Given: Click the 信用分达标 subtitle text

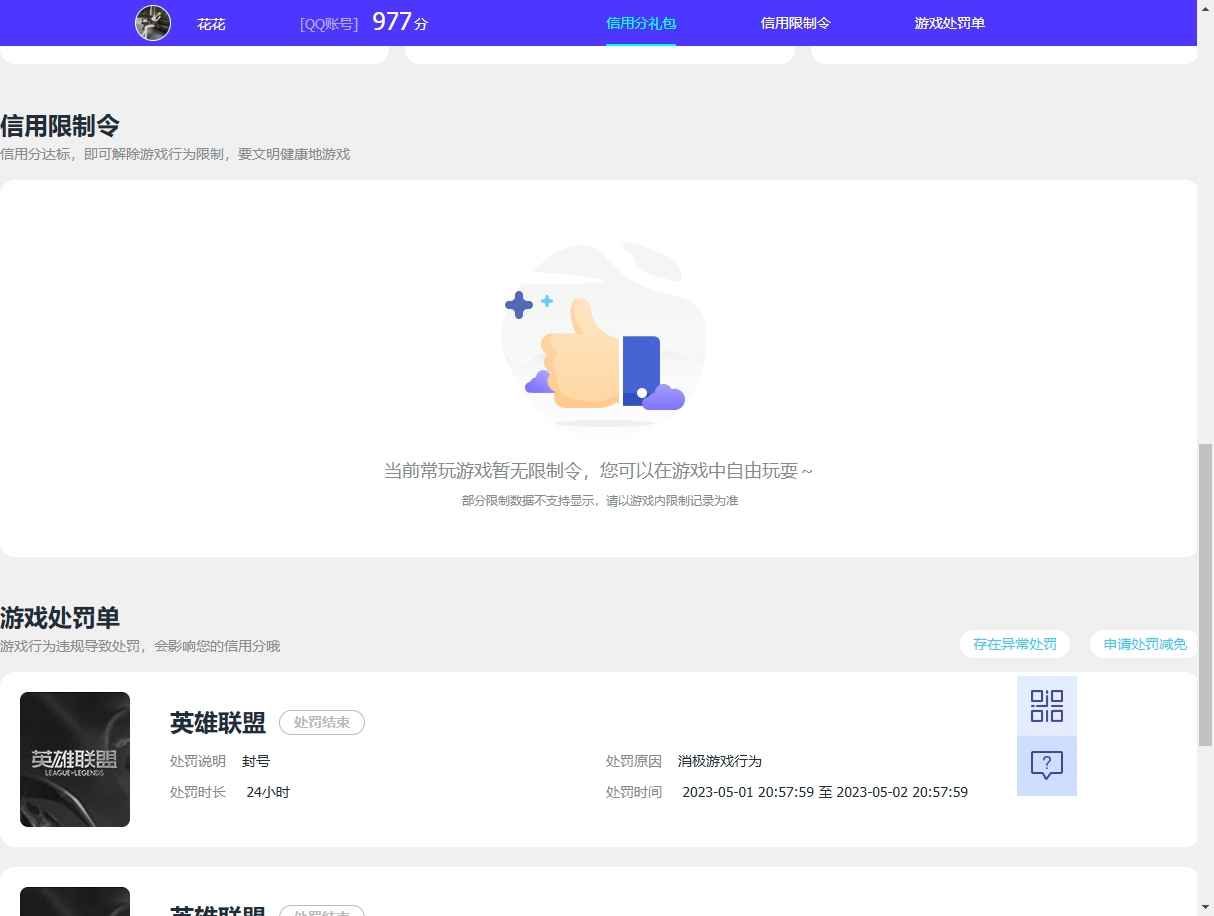Looking at the screenshot, I should click(175, 154).
